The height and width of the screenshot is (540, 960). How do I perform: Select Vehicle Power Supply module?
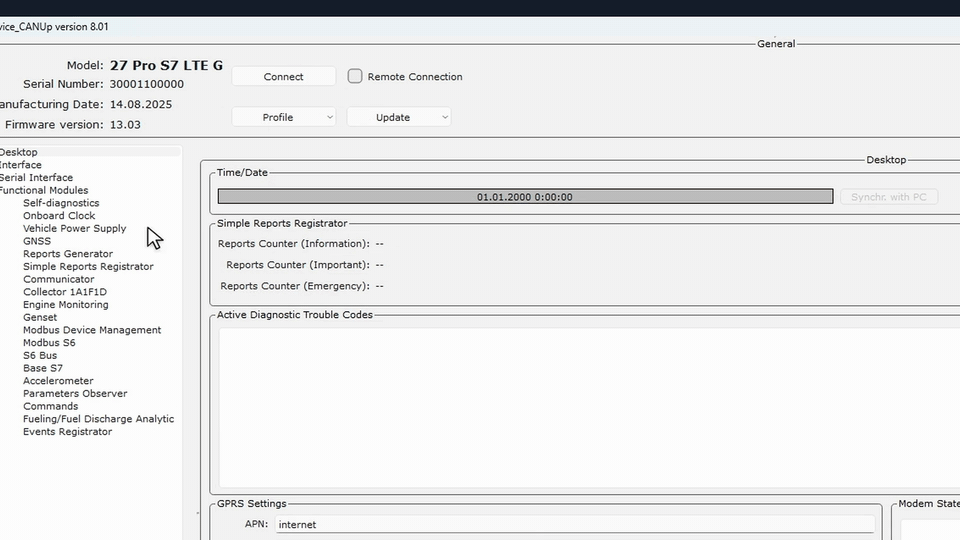[74, 228]
